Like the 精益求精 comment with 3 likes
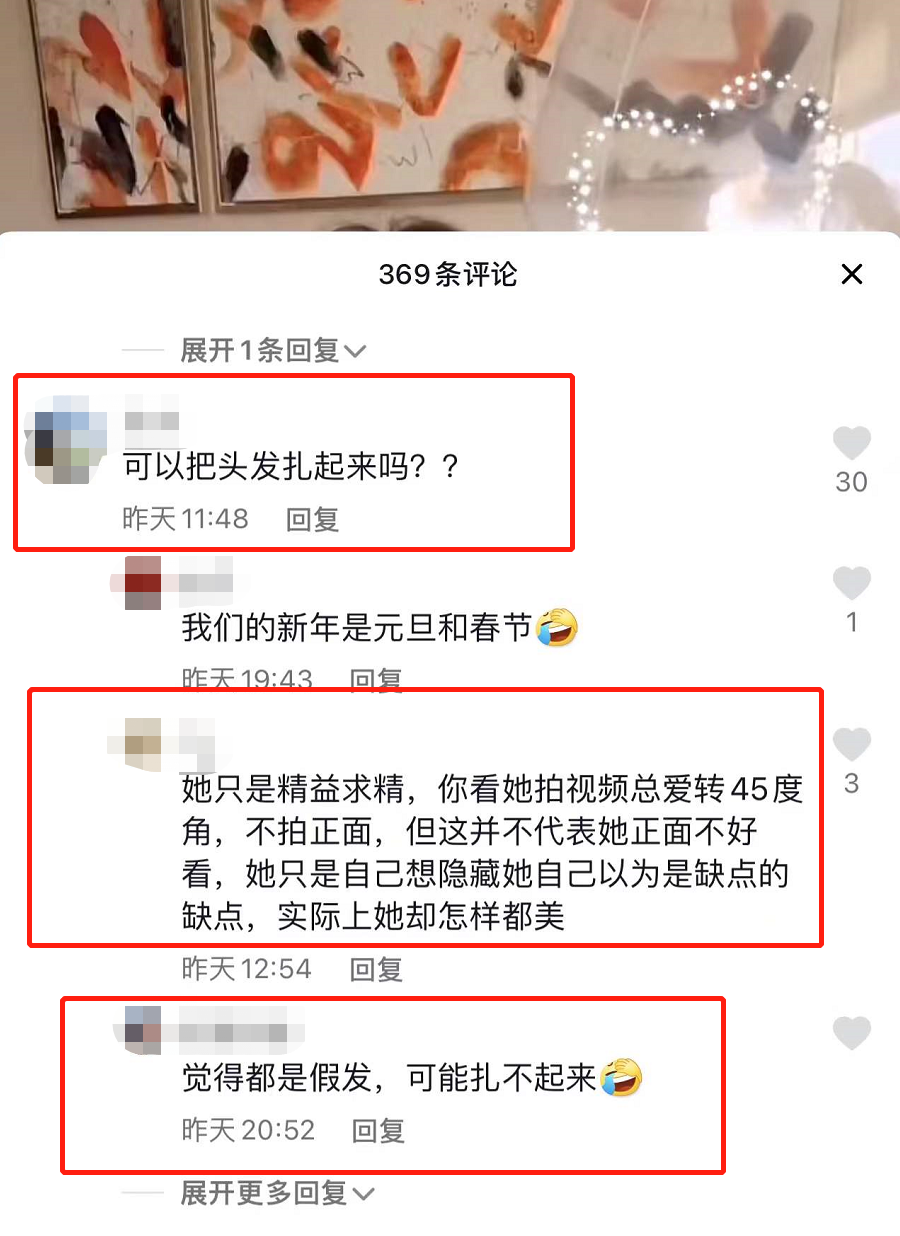 coord(852,744)
